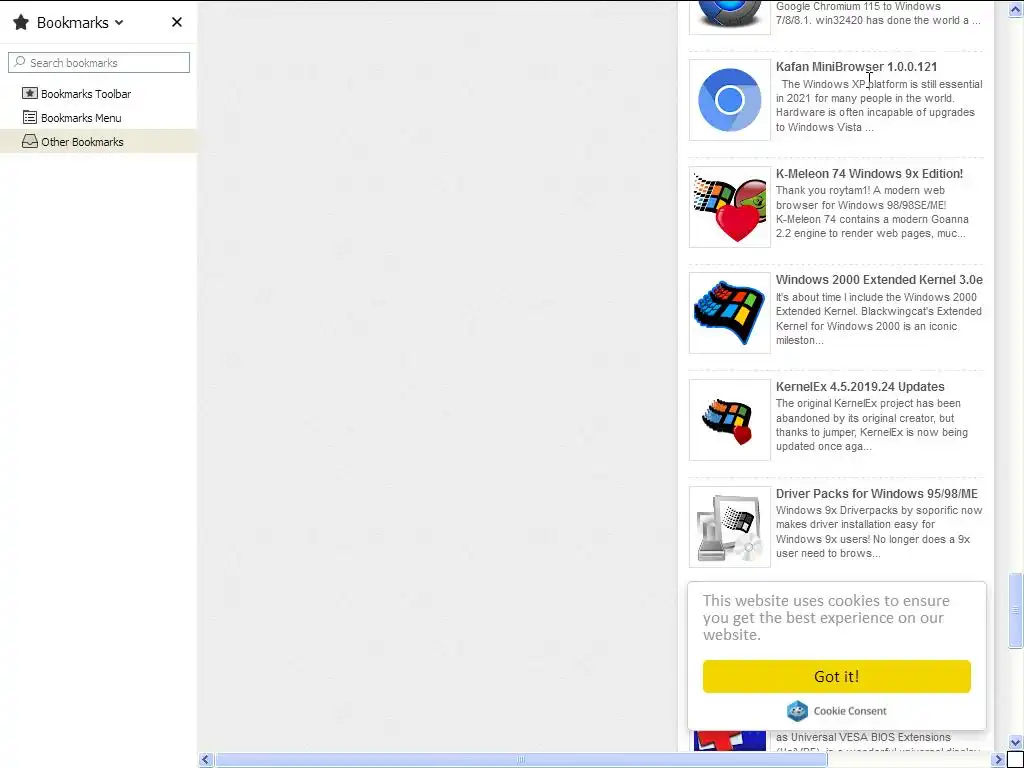The height and width of the screenshot is (768, 1024).
Task: Click the Bookmarks Toolbar folder icon
Action: pos(29,93)
